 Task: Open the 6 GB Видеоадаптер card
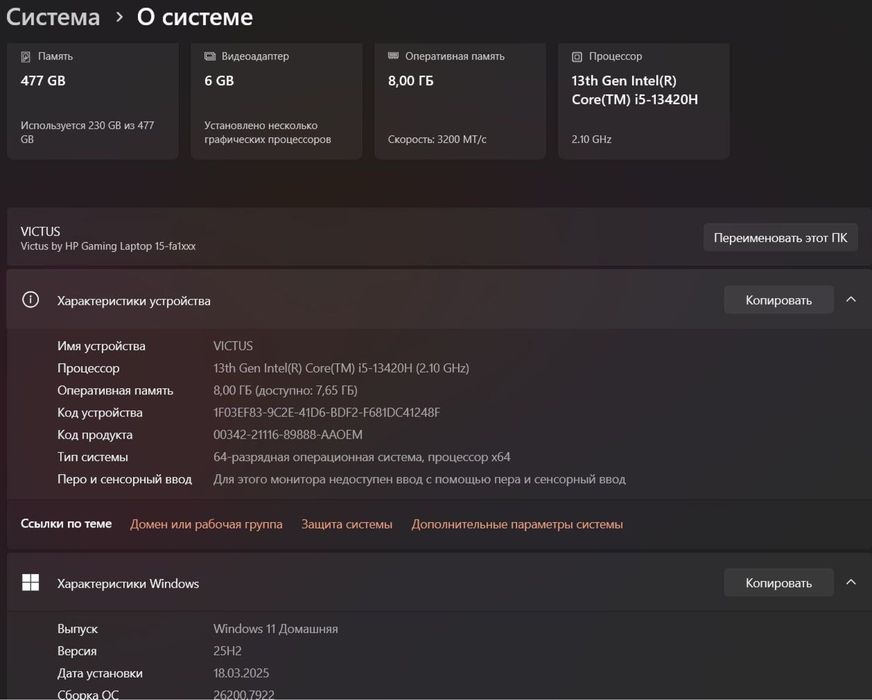[x=276, y=101]
